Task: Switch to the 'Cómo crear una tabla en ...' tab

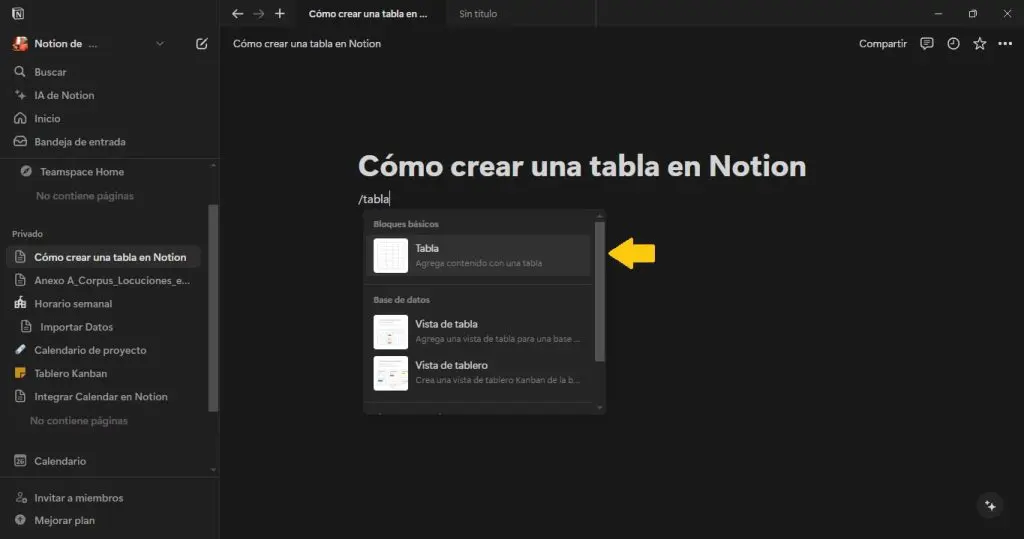Action: tap(368, 14)
